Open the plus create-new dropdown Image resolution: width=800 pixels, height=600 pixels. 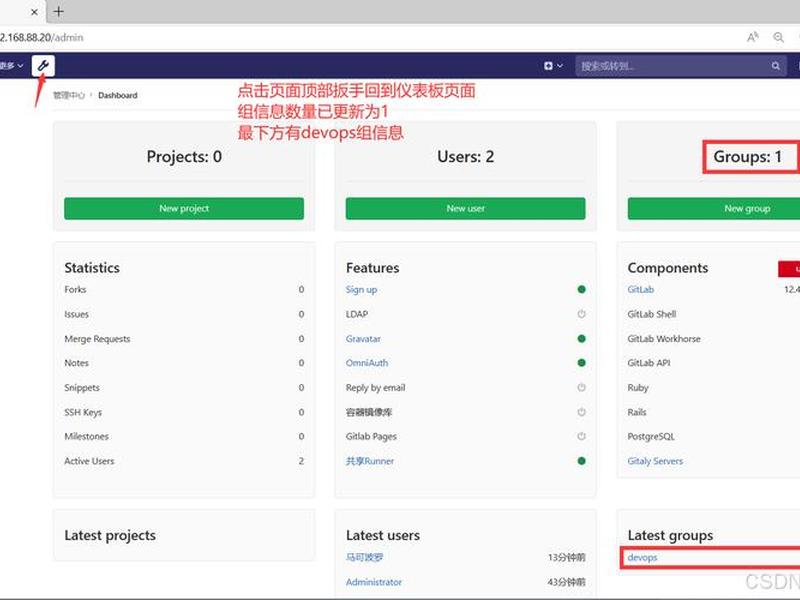pyautogui.click(x=553, y=66)
